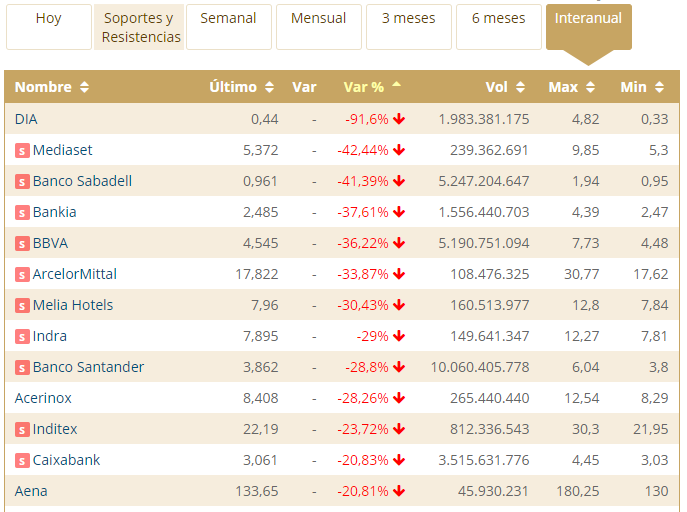This screenshot has width=687, height=512.
Task: Open the Acerinox stock page
Action: coord(43,398)
